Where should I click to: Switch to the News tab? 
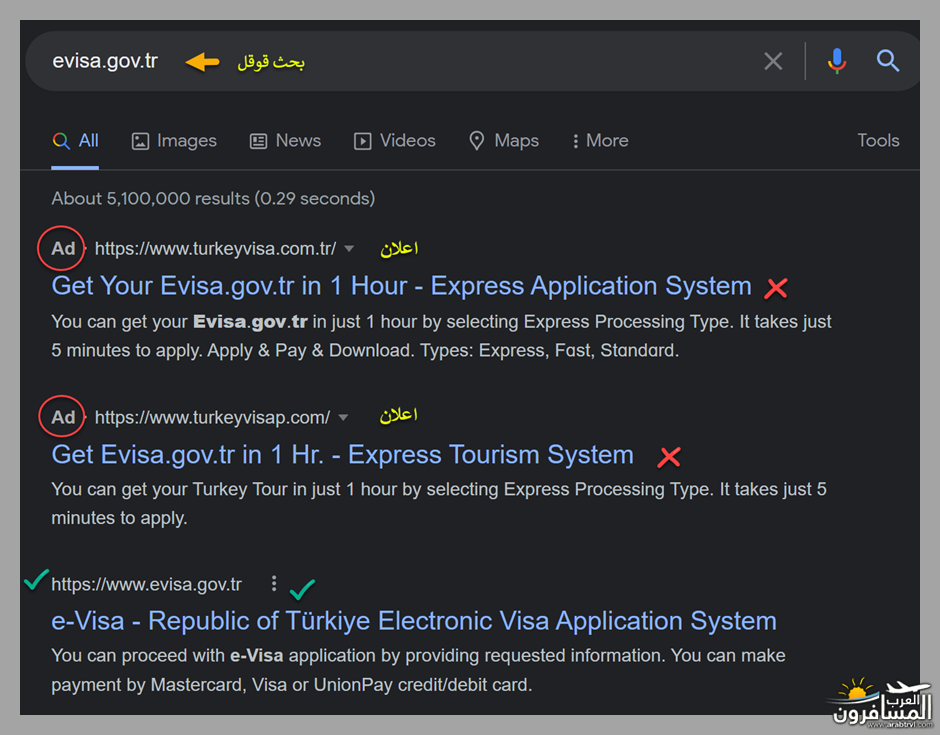pos(285,141)
